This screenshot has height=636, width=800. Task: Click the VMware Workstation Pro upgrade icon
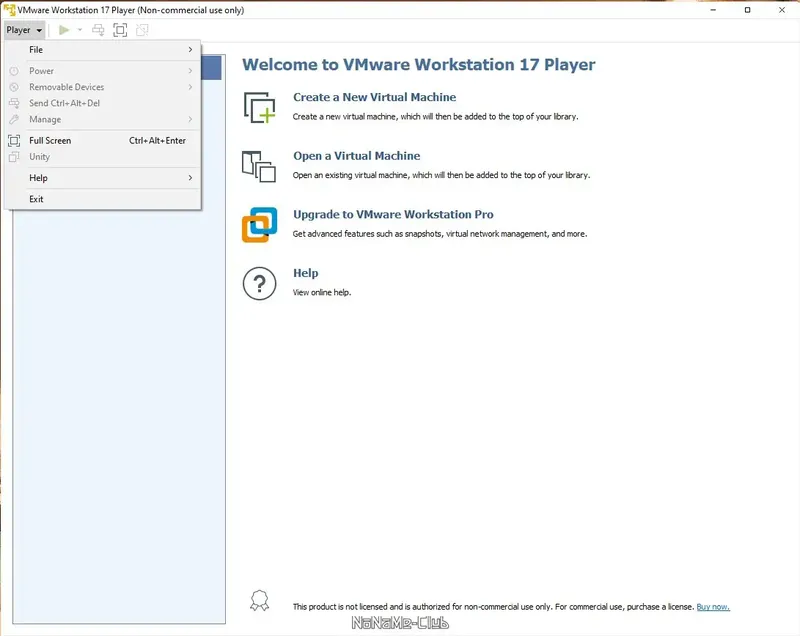tap(259, 225)
